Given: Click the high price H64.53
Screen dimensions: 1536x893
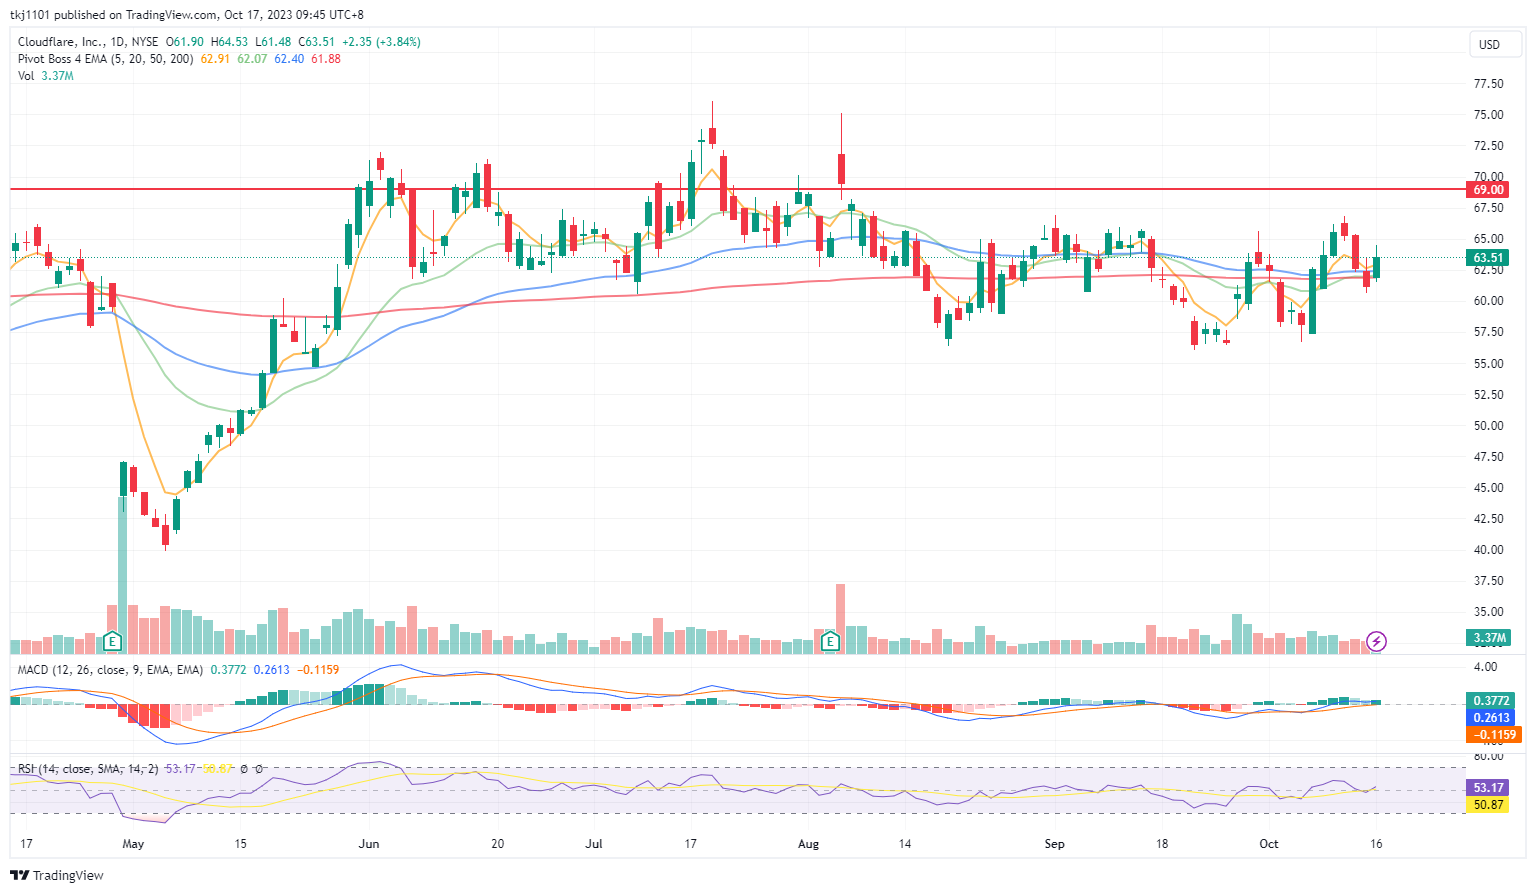Looking at the screenshot, I should (x=230, y=42).
